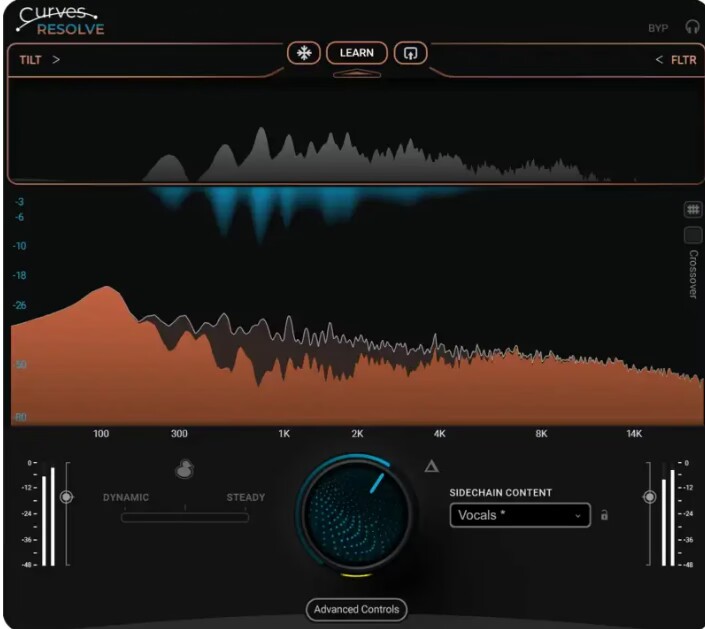The image size is (705, 629).
Task: Click the 1K frequency label
Action: (284, 434)
